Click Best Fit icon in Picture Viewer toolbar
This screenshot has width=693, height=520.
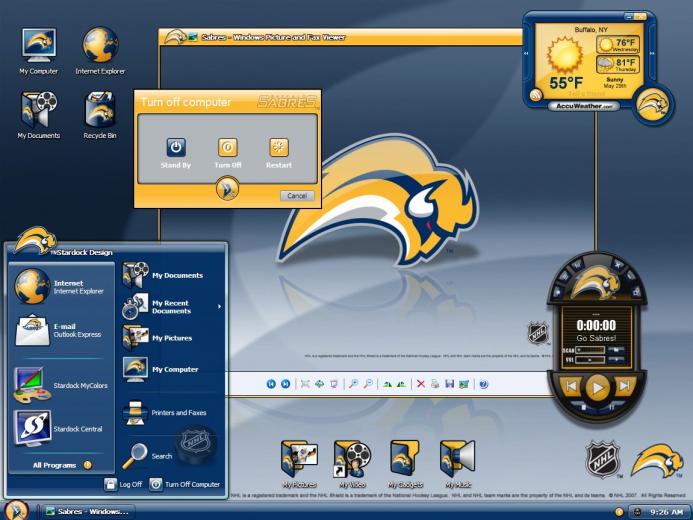coord(305,384)
